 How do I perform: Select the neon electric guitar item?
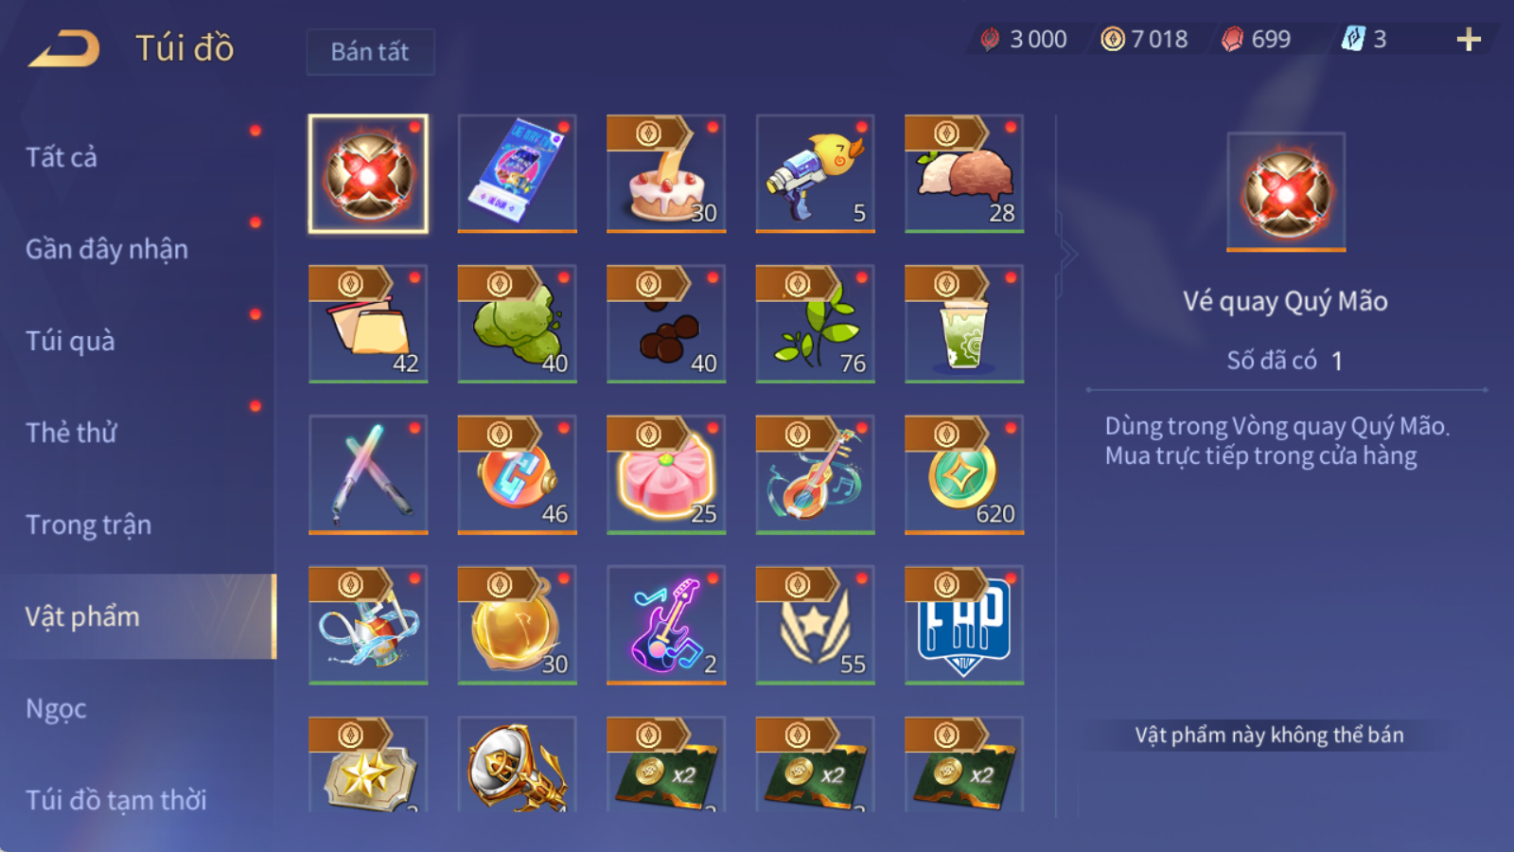point(666,625)
